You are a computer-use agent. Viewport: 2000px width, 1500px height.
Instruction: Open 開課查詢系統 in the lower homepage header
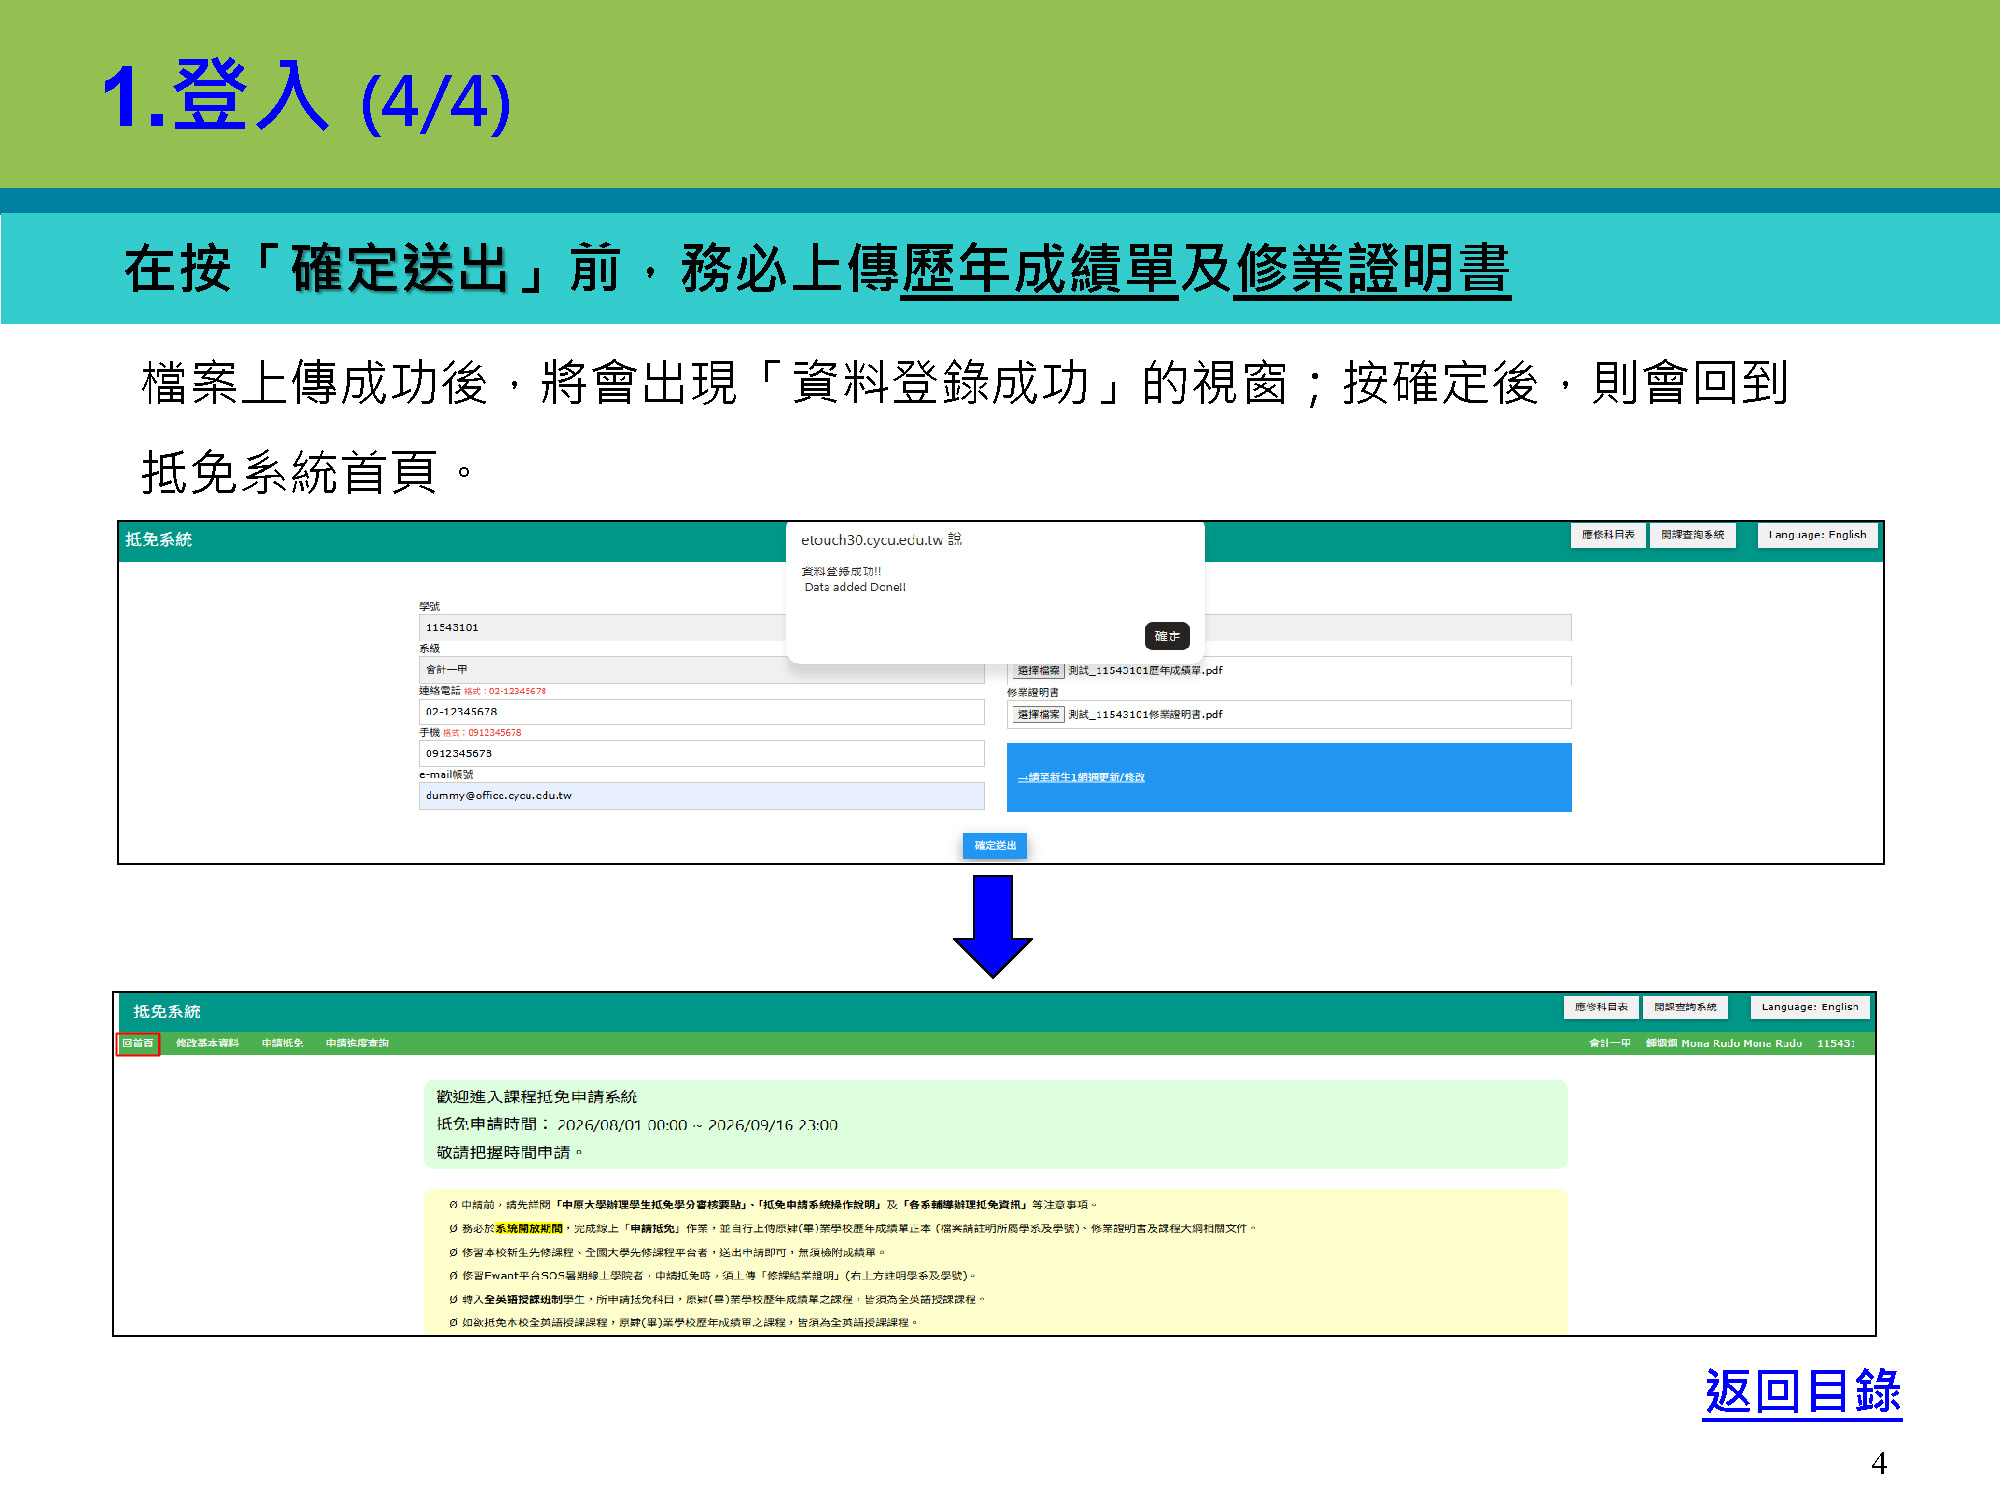point(1685,1007)
